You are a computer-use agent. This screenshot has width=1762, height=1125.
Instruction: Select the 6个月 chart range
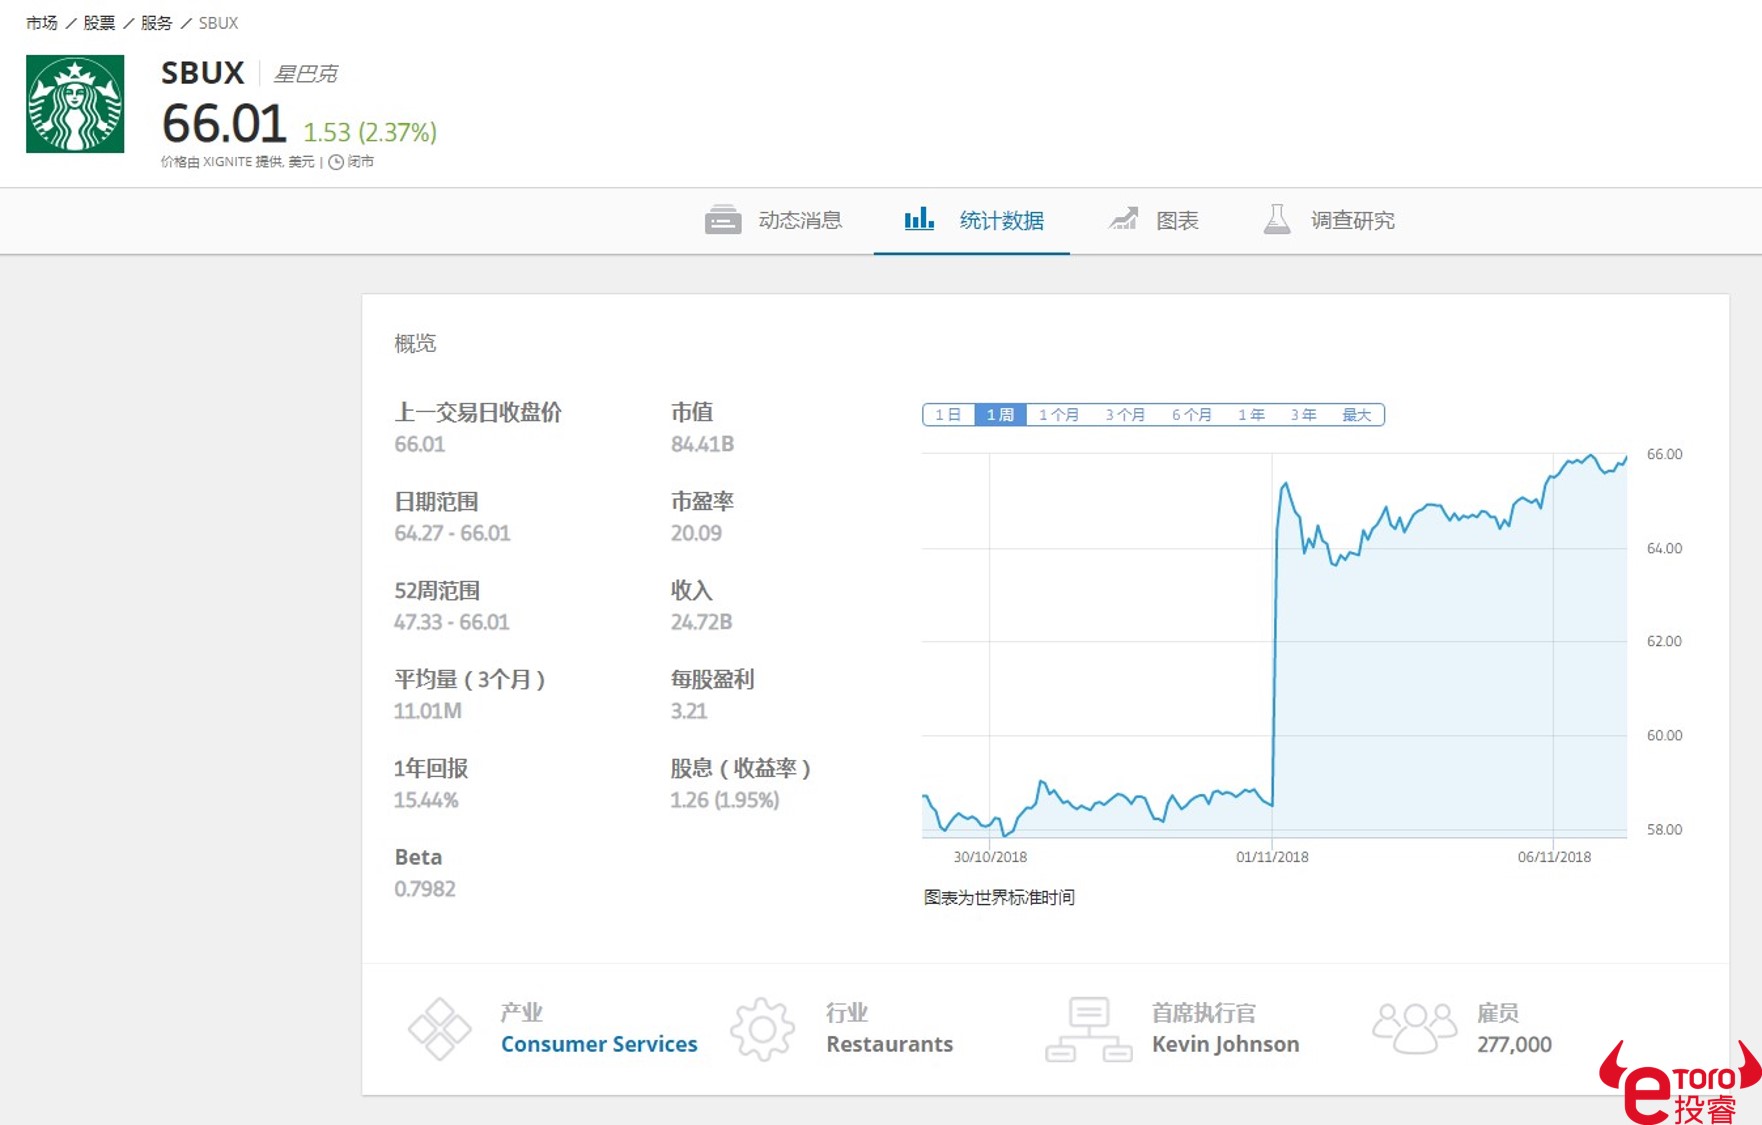pyautogui.click(x=1192, y=415)
